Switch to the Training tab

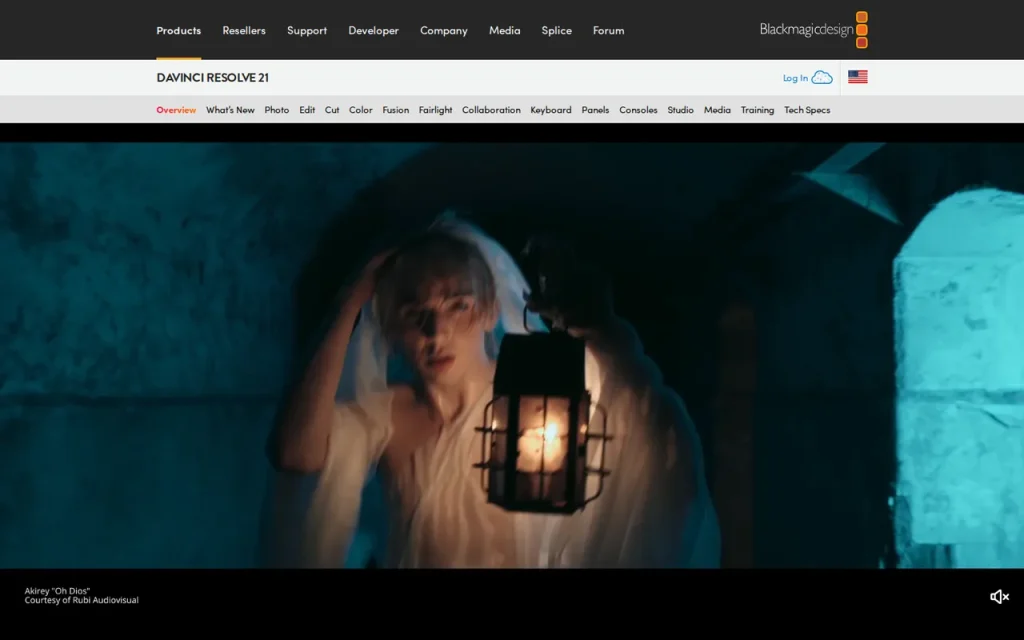[757, 110]
